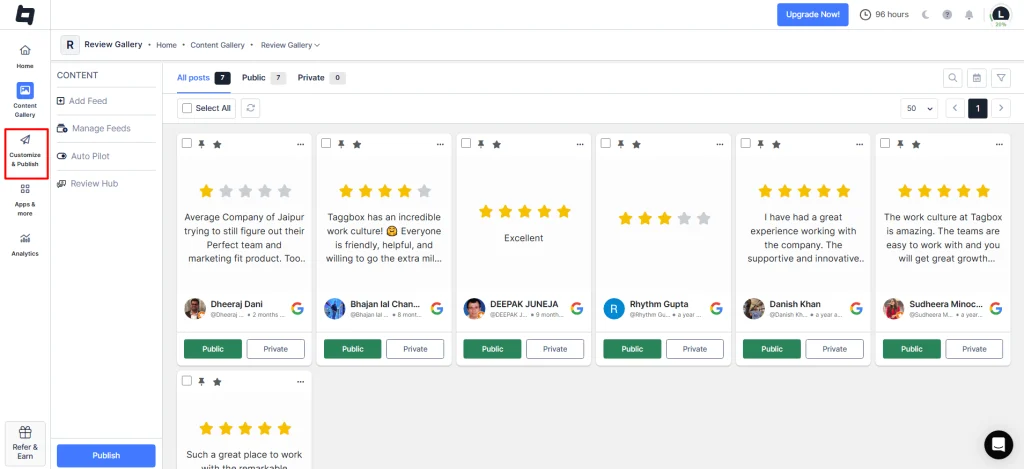Star the DEEPAK JUNEJA review
The width and height of the screenshot is (1024, 469).
[496, 144]
